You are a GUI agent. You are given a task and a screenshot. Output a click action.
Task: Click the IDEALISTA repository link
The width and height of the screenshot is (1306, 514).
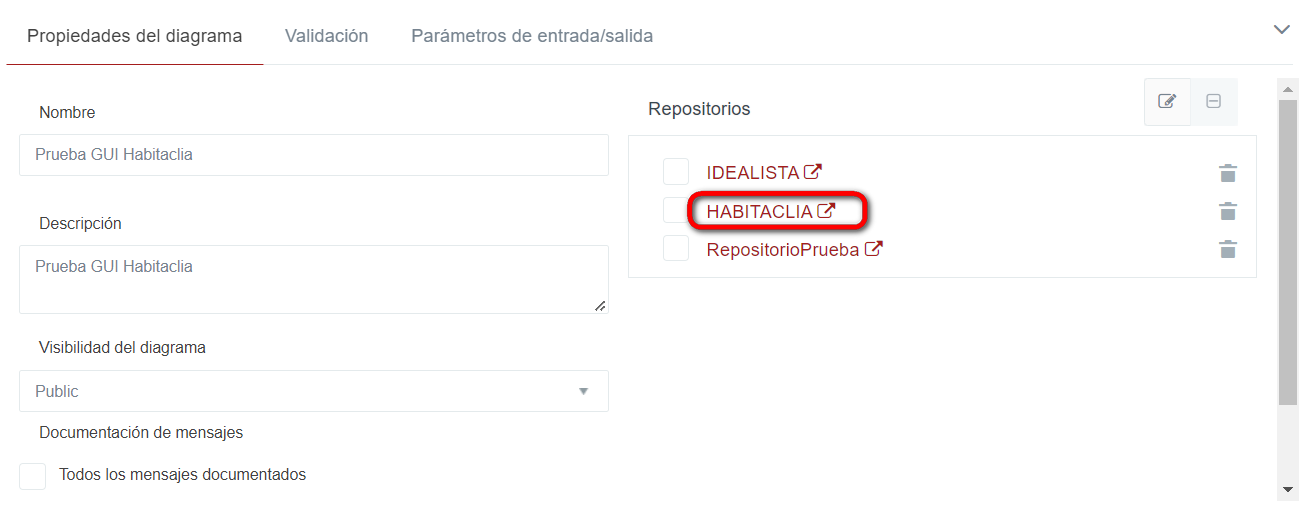tap(752, 173)
